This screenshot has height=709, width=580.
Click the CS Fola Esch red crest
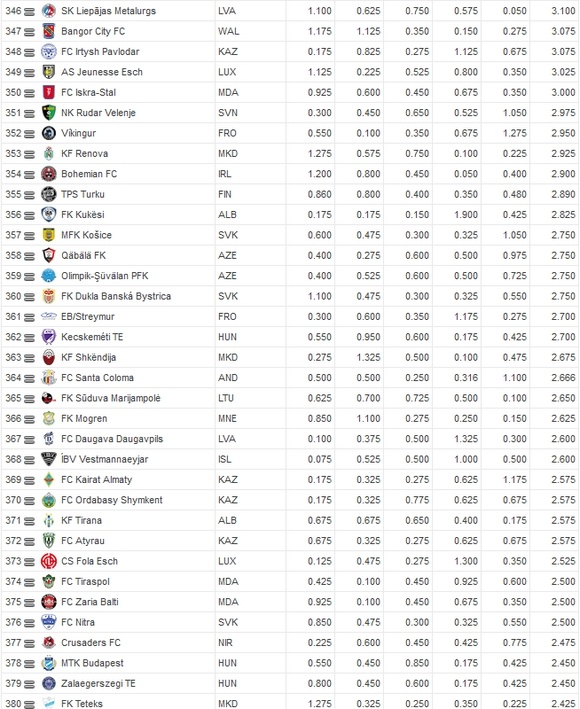pyautogui.click(x=49, y=561)
